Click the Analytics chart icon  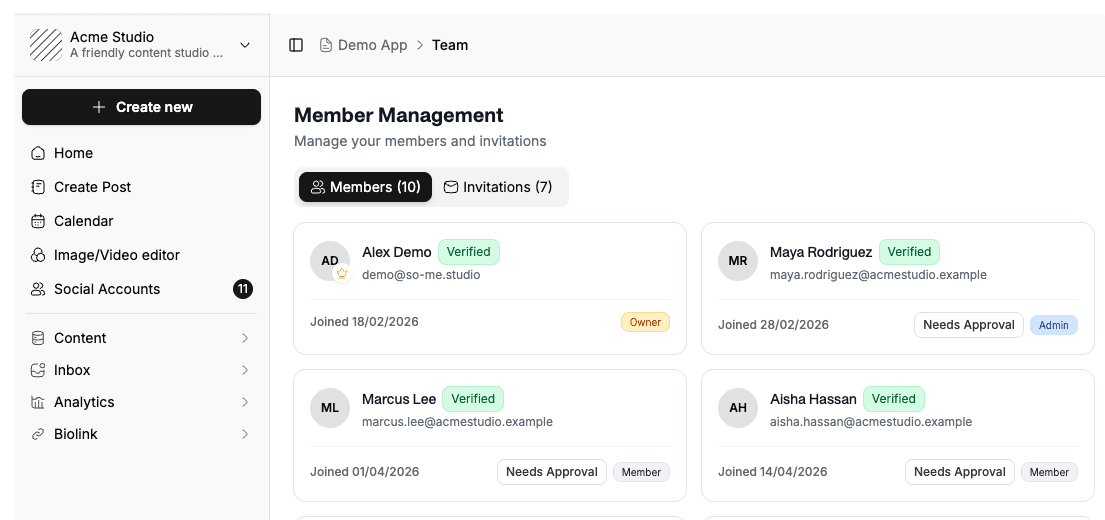click(38, 402)
